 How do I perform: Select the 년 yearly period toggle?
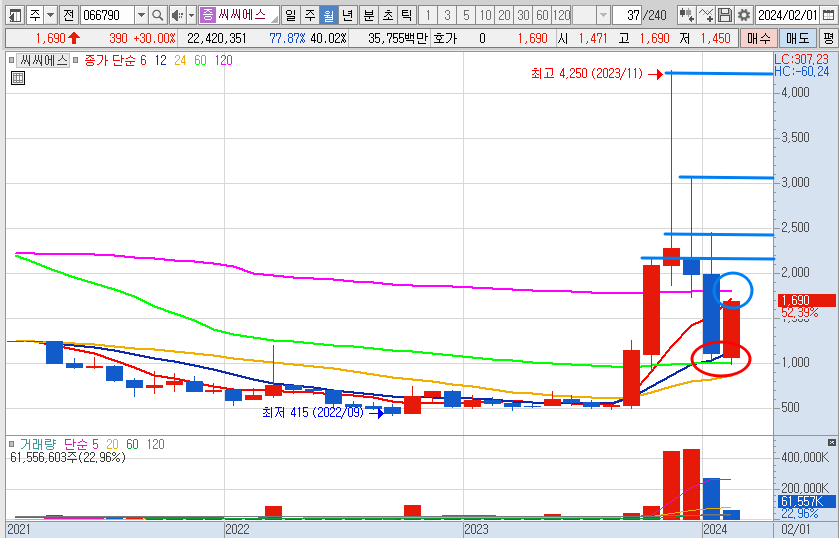[x=348, y=15]
